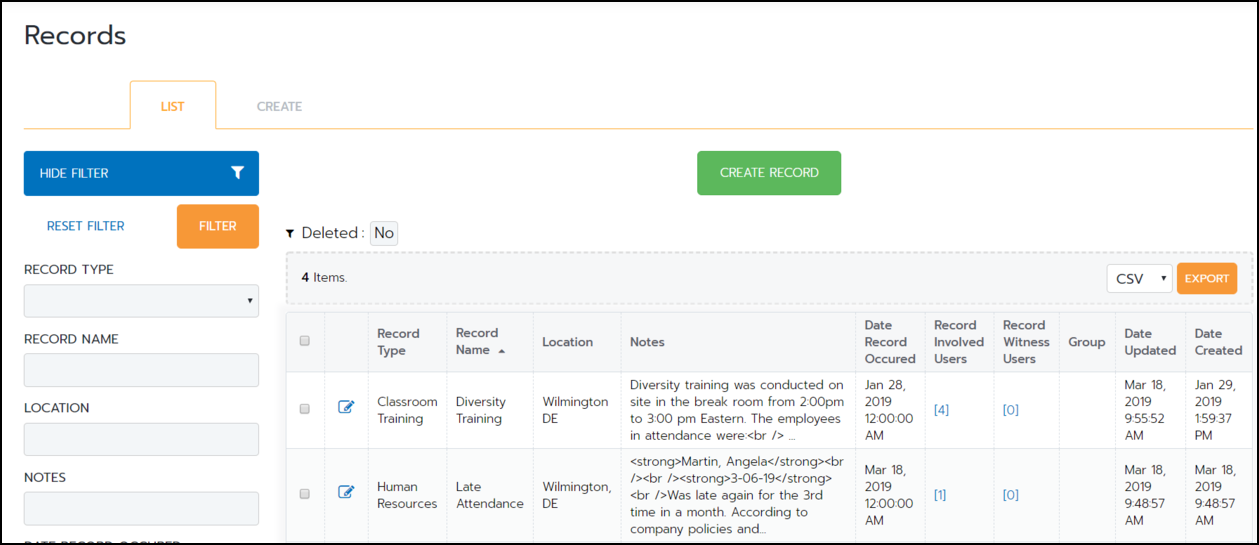Image resolution: width=1259 pixels, height=545 pixels.
Task: Click the Diversity training notes text
Action: point(737,410)
